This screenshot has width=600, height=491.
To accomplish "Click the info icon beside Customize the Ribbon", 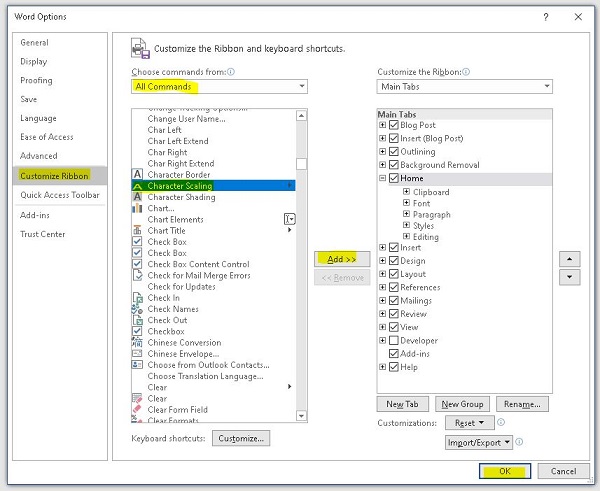I will click(466, 72).
